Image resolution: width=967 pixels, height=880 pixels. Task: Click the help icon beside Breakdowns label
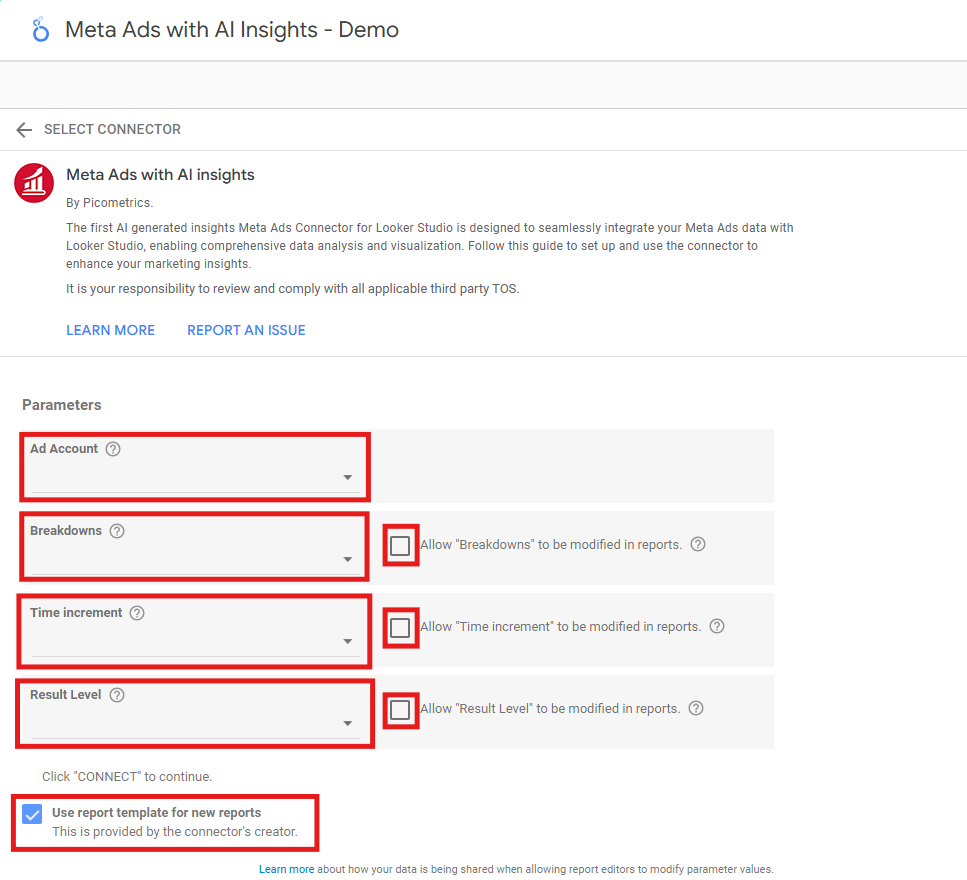point(117,531)
